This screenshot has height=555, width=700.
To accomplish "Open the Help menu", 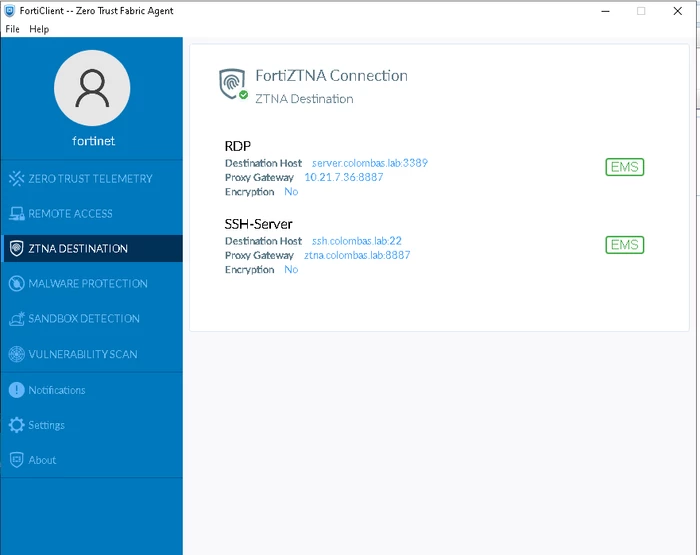I will tap(39, 29).
